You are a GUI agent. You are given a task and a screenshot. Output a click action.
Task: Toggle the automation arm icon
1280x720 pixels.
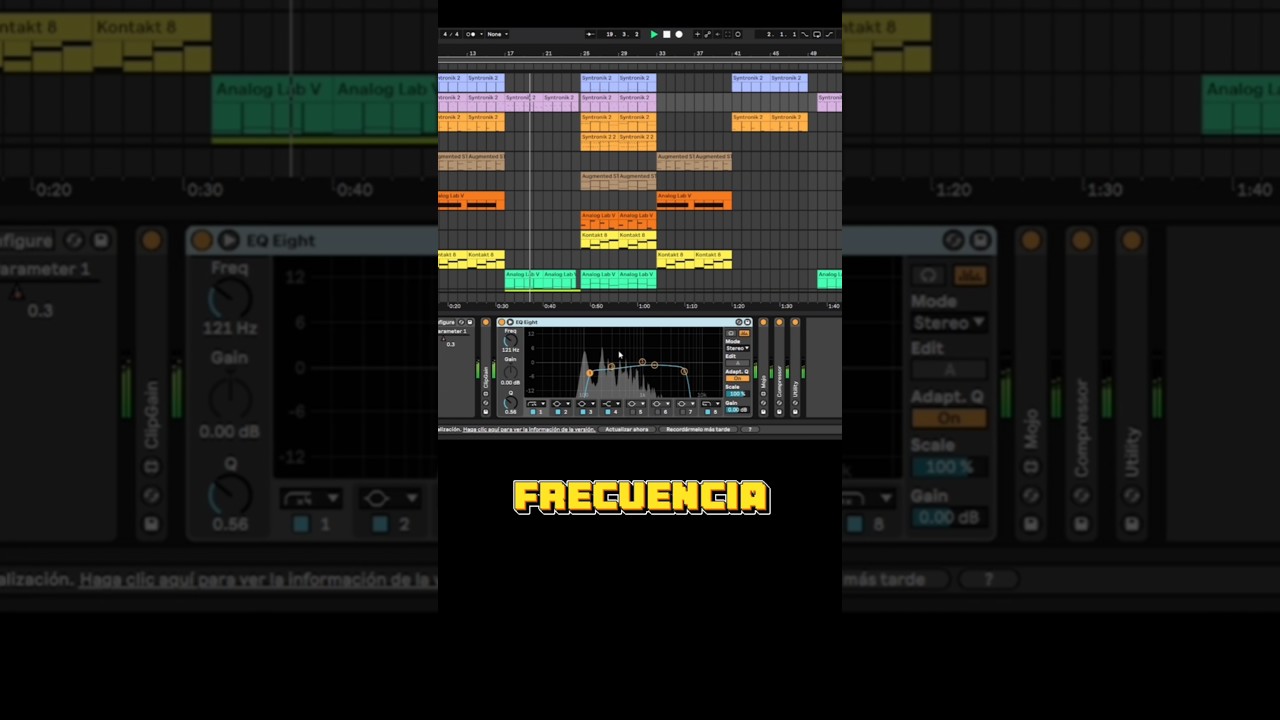tap(707, 34)
